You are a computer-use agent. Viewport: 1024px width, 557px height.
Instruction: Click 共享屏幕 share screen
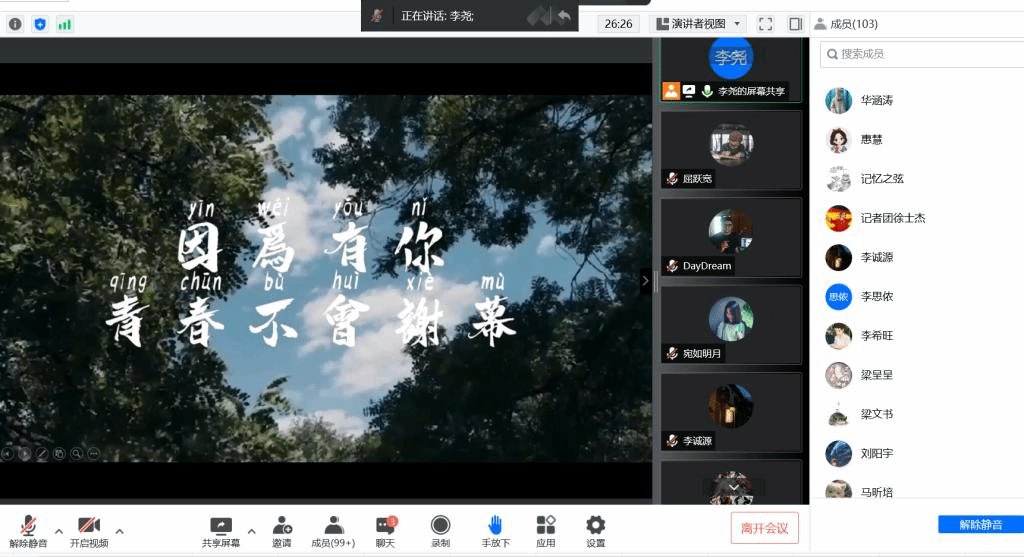pos(220,530)
